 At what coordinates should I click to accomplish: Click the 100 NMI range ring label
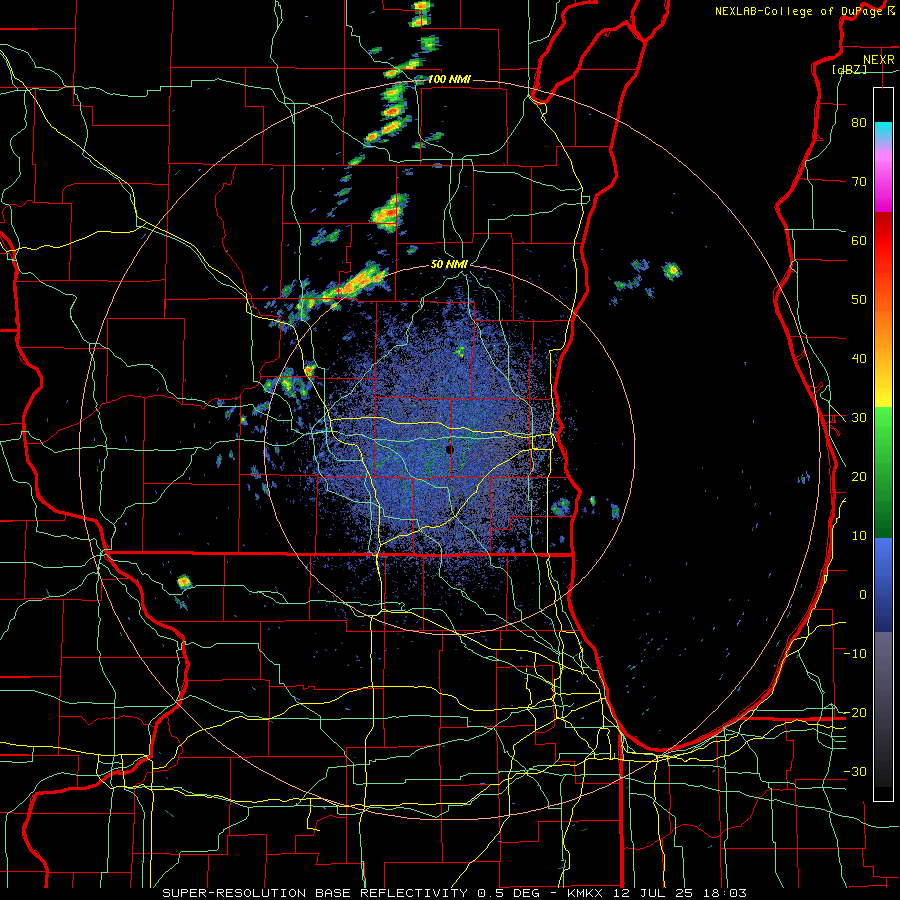pyautogui.click(x=449, y=79)
